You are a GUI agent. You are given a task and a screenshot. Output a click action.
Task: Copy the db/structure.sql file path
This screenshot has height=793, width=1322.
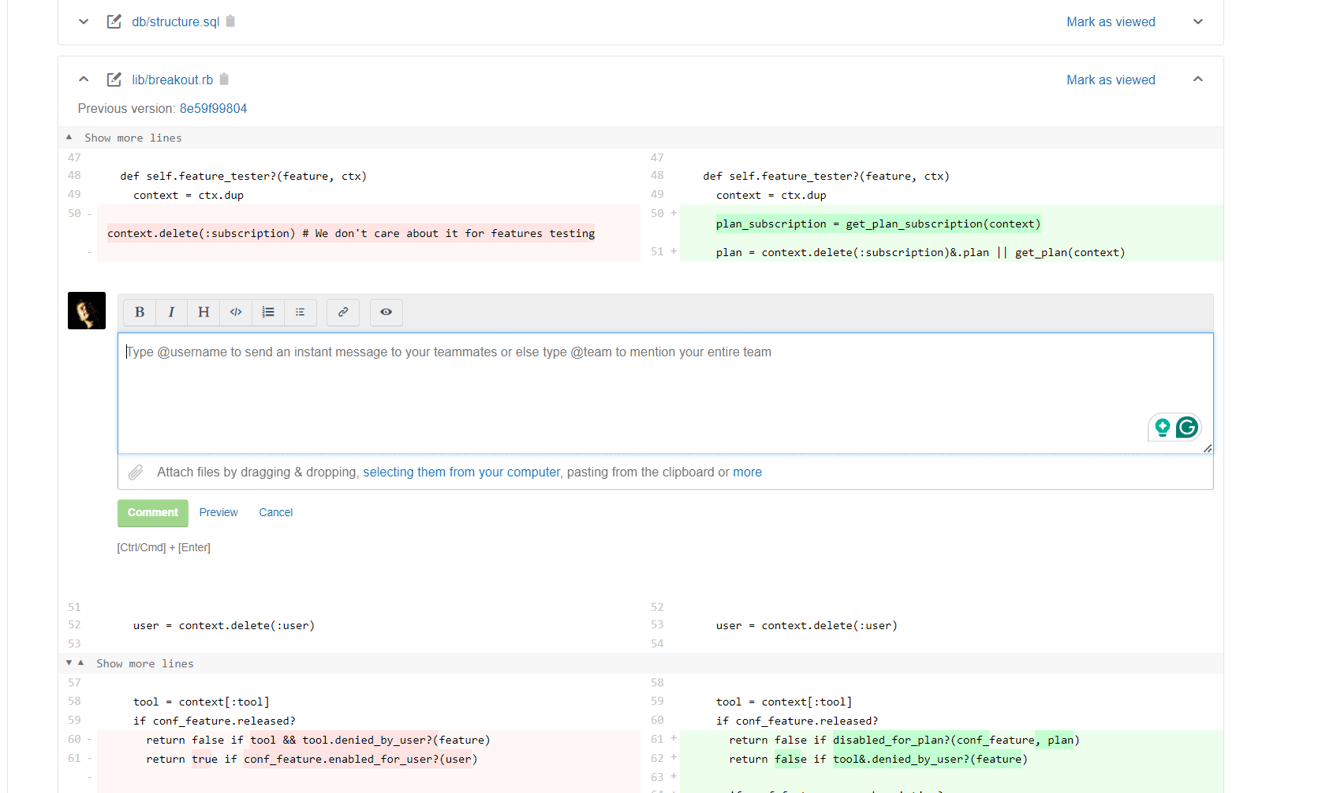pos(231,21)
